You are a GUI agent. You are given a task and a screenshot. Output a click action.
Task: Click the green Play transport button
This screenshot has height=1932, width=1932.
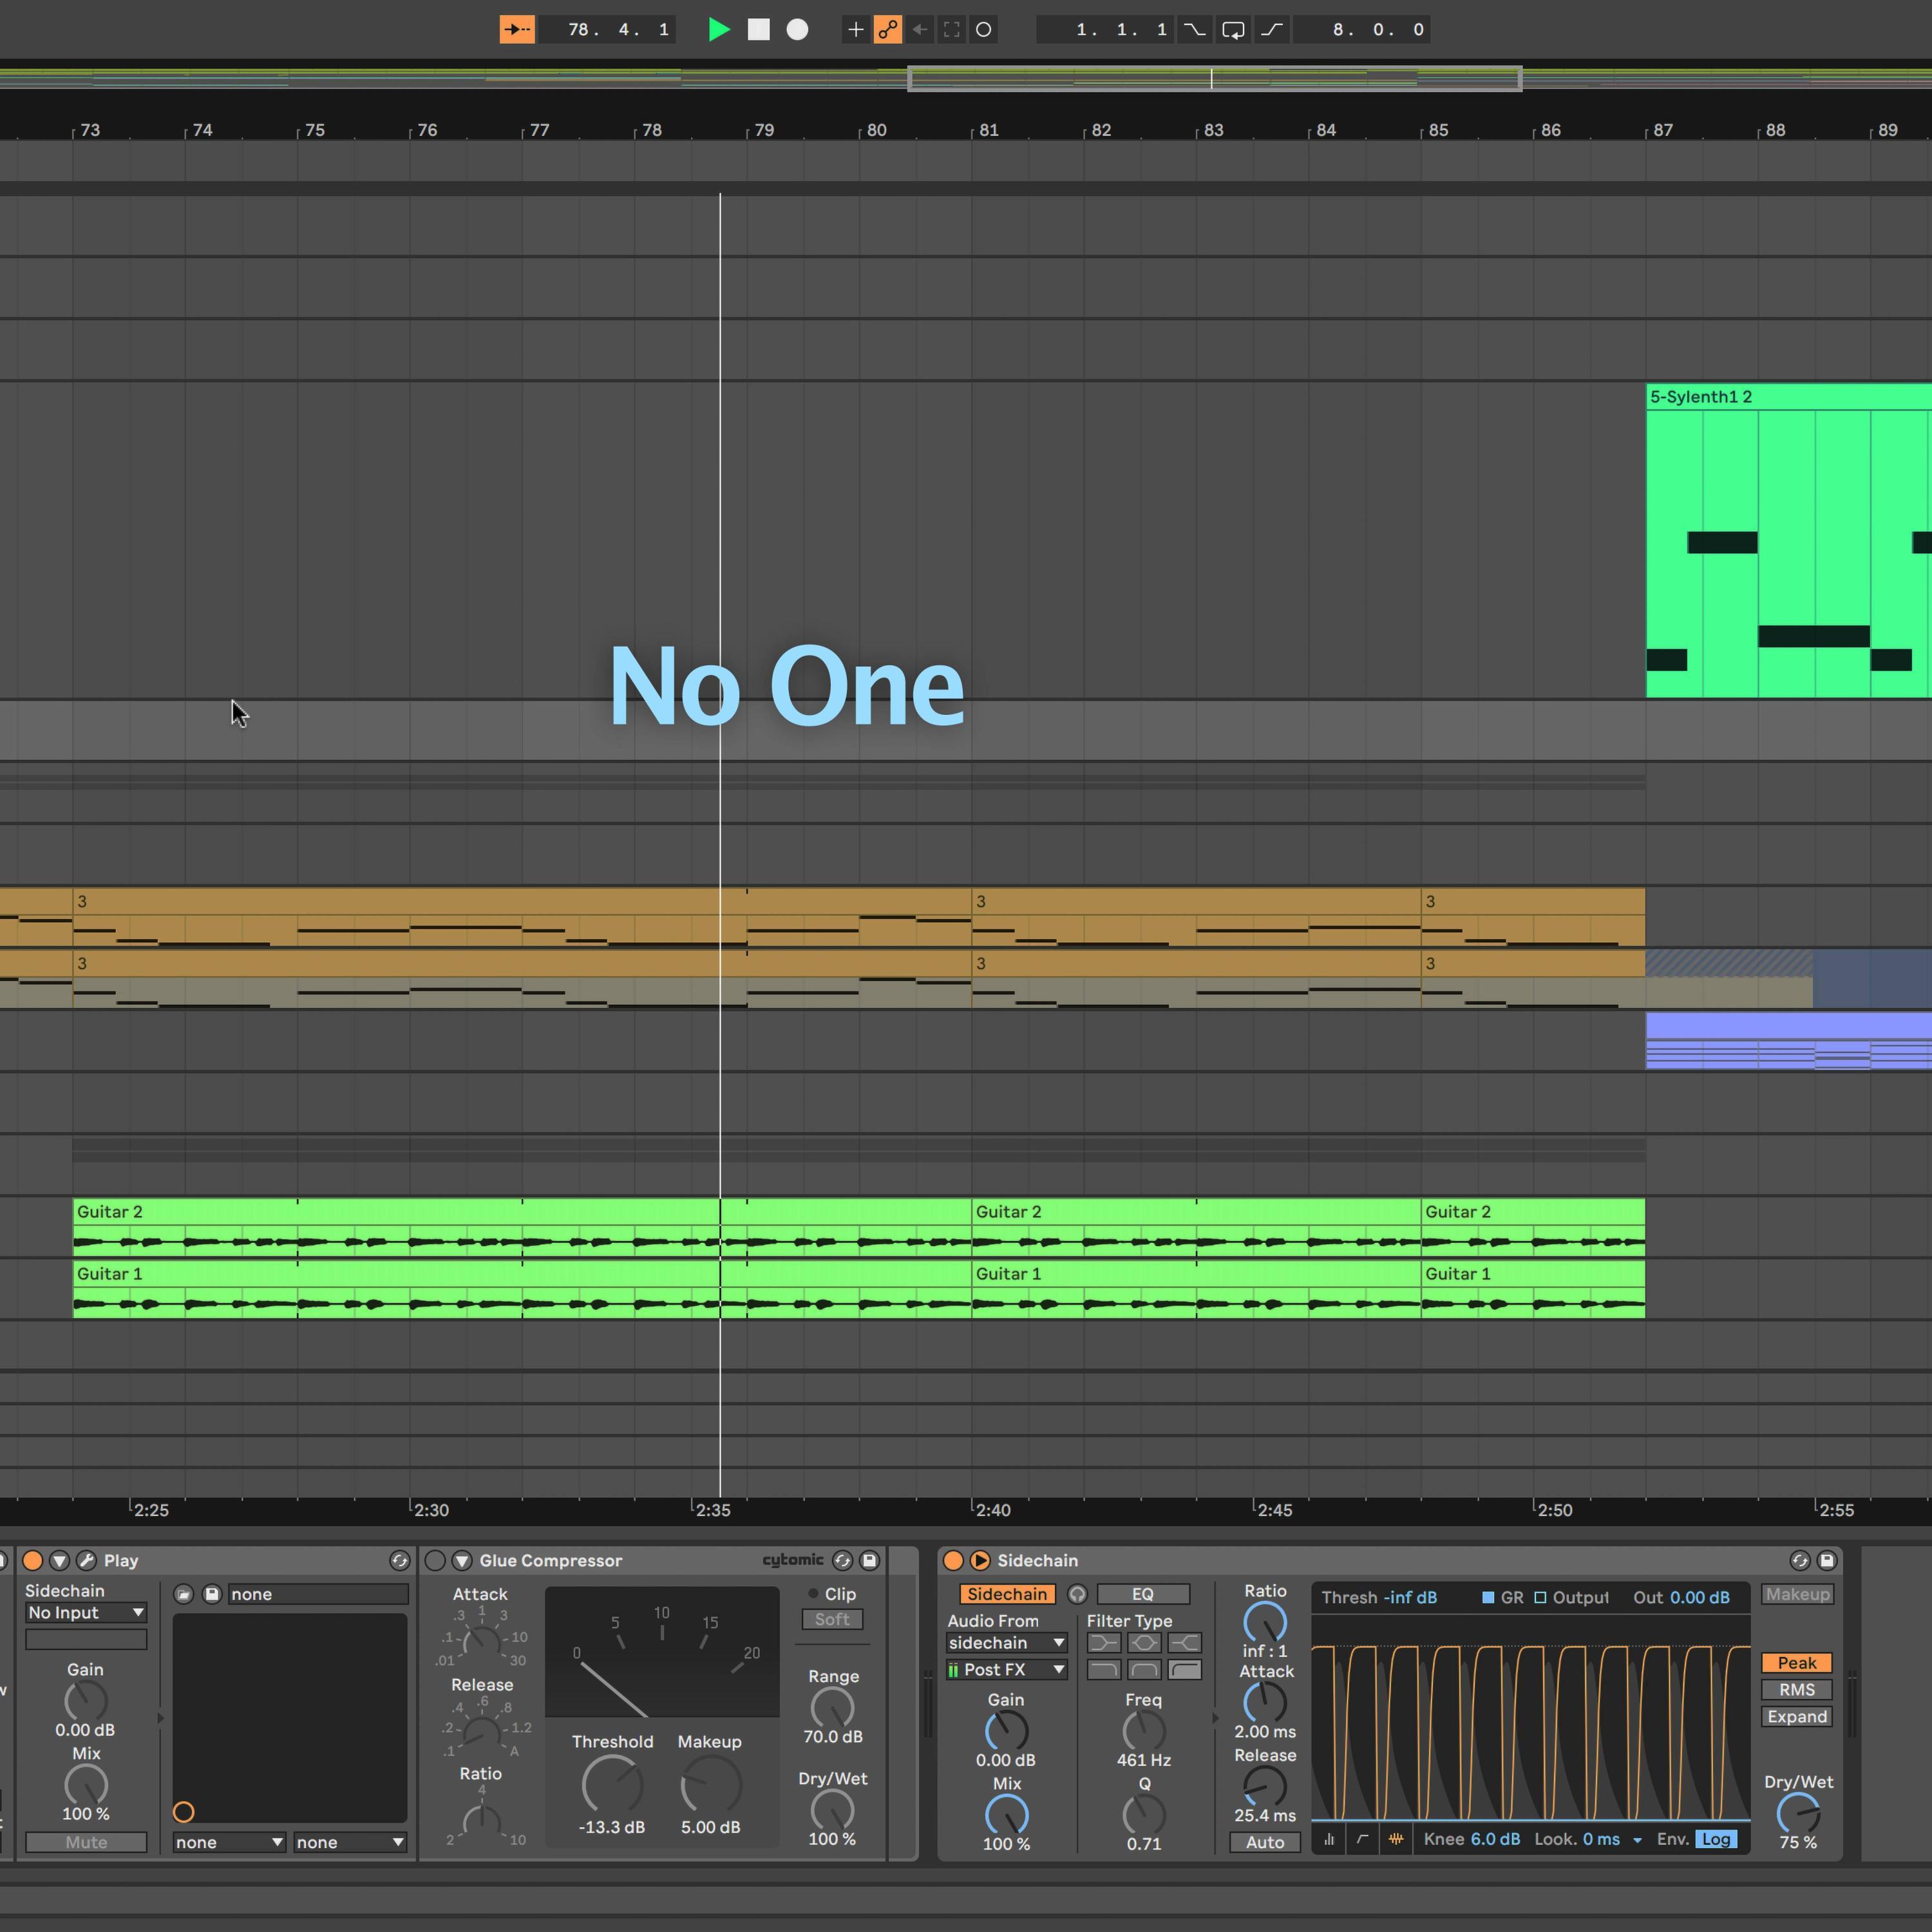coord(718,30)
